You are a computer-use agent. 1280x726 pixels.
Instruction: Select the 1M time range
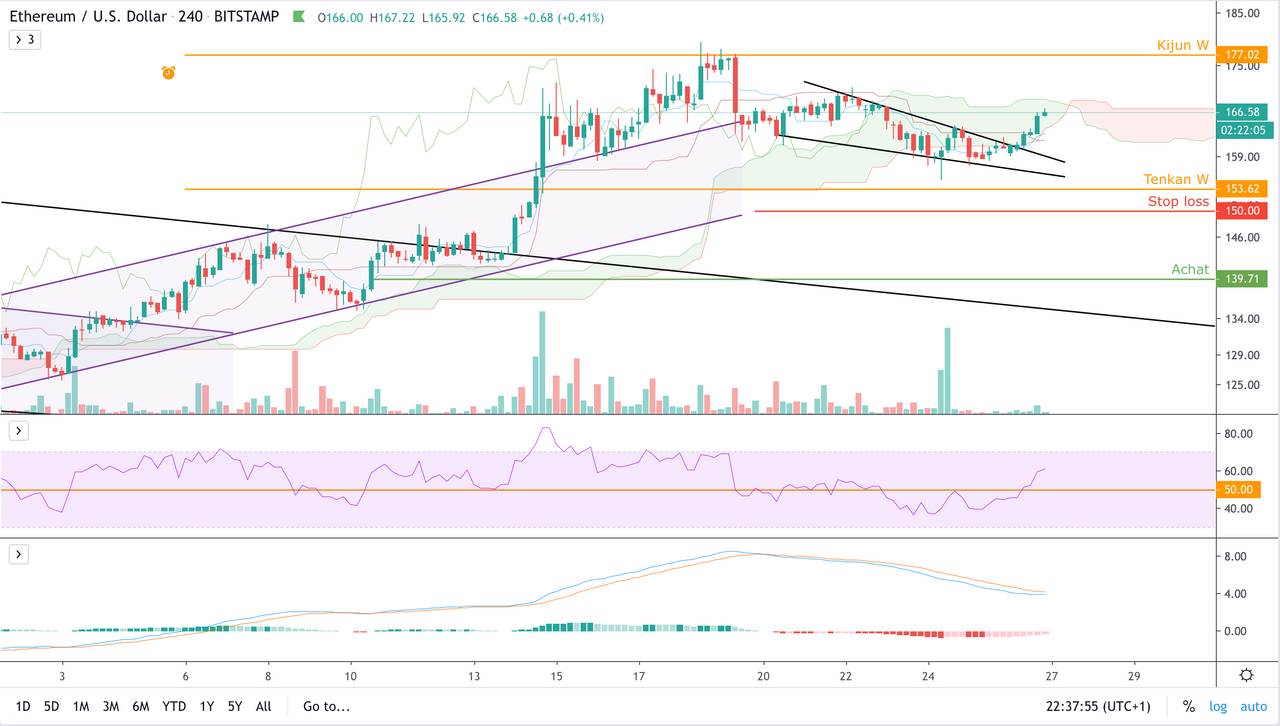click(x=81, y=706)
